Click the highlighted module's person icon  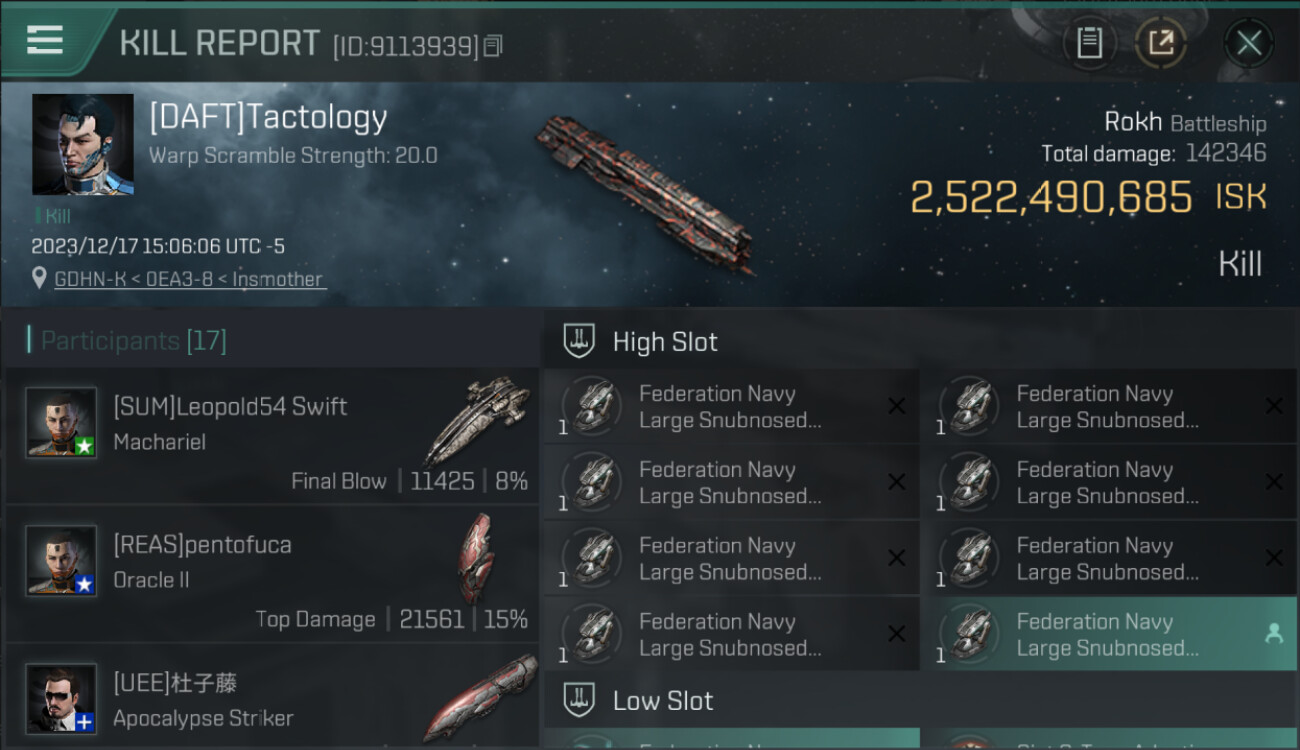point(1274,633)
